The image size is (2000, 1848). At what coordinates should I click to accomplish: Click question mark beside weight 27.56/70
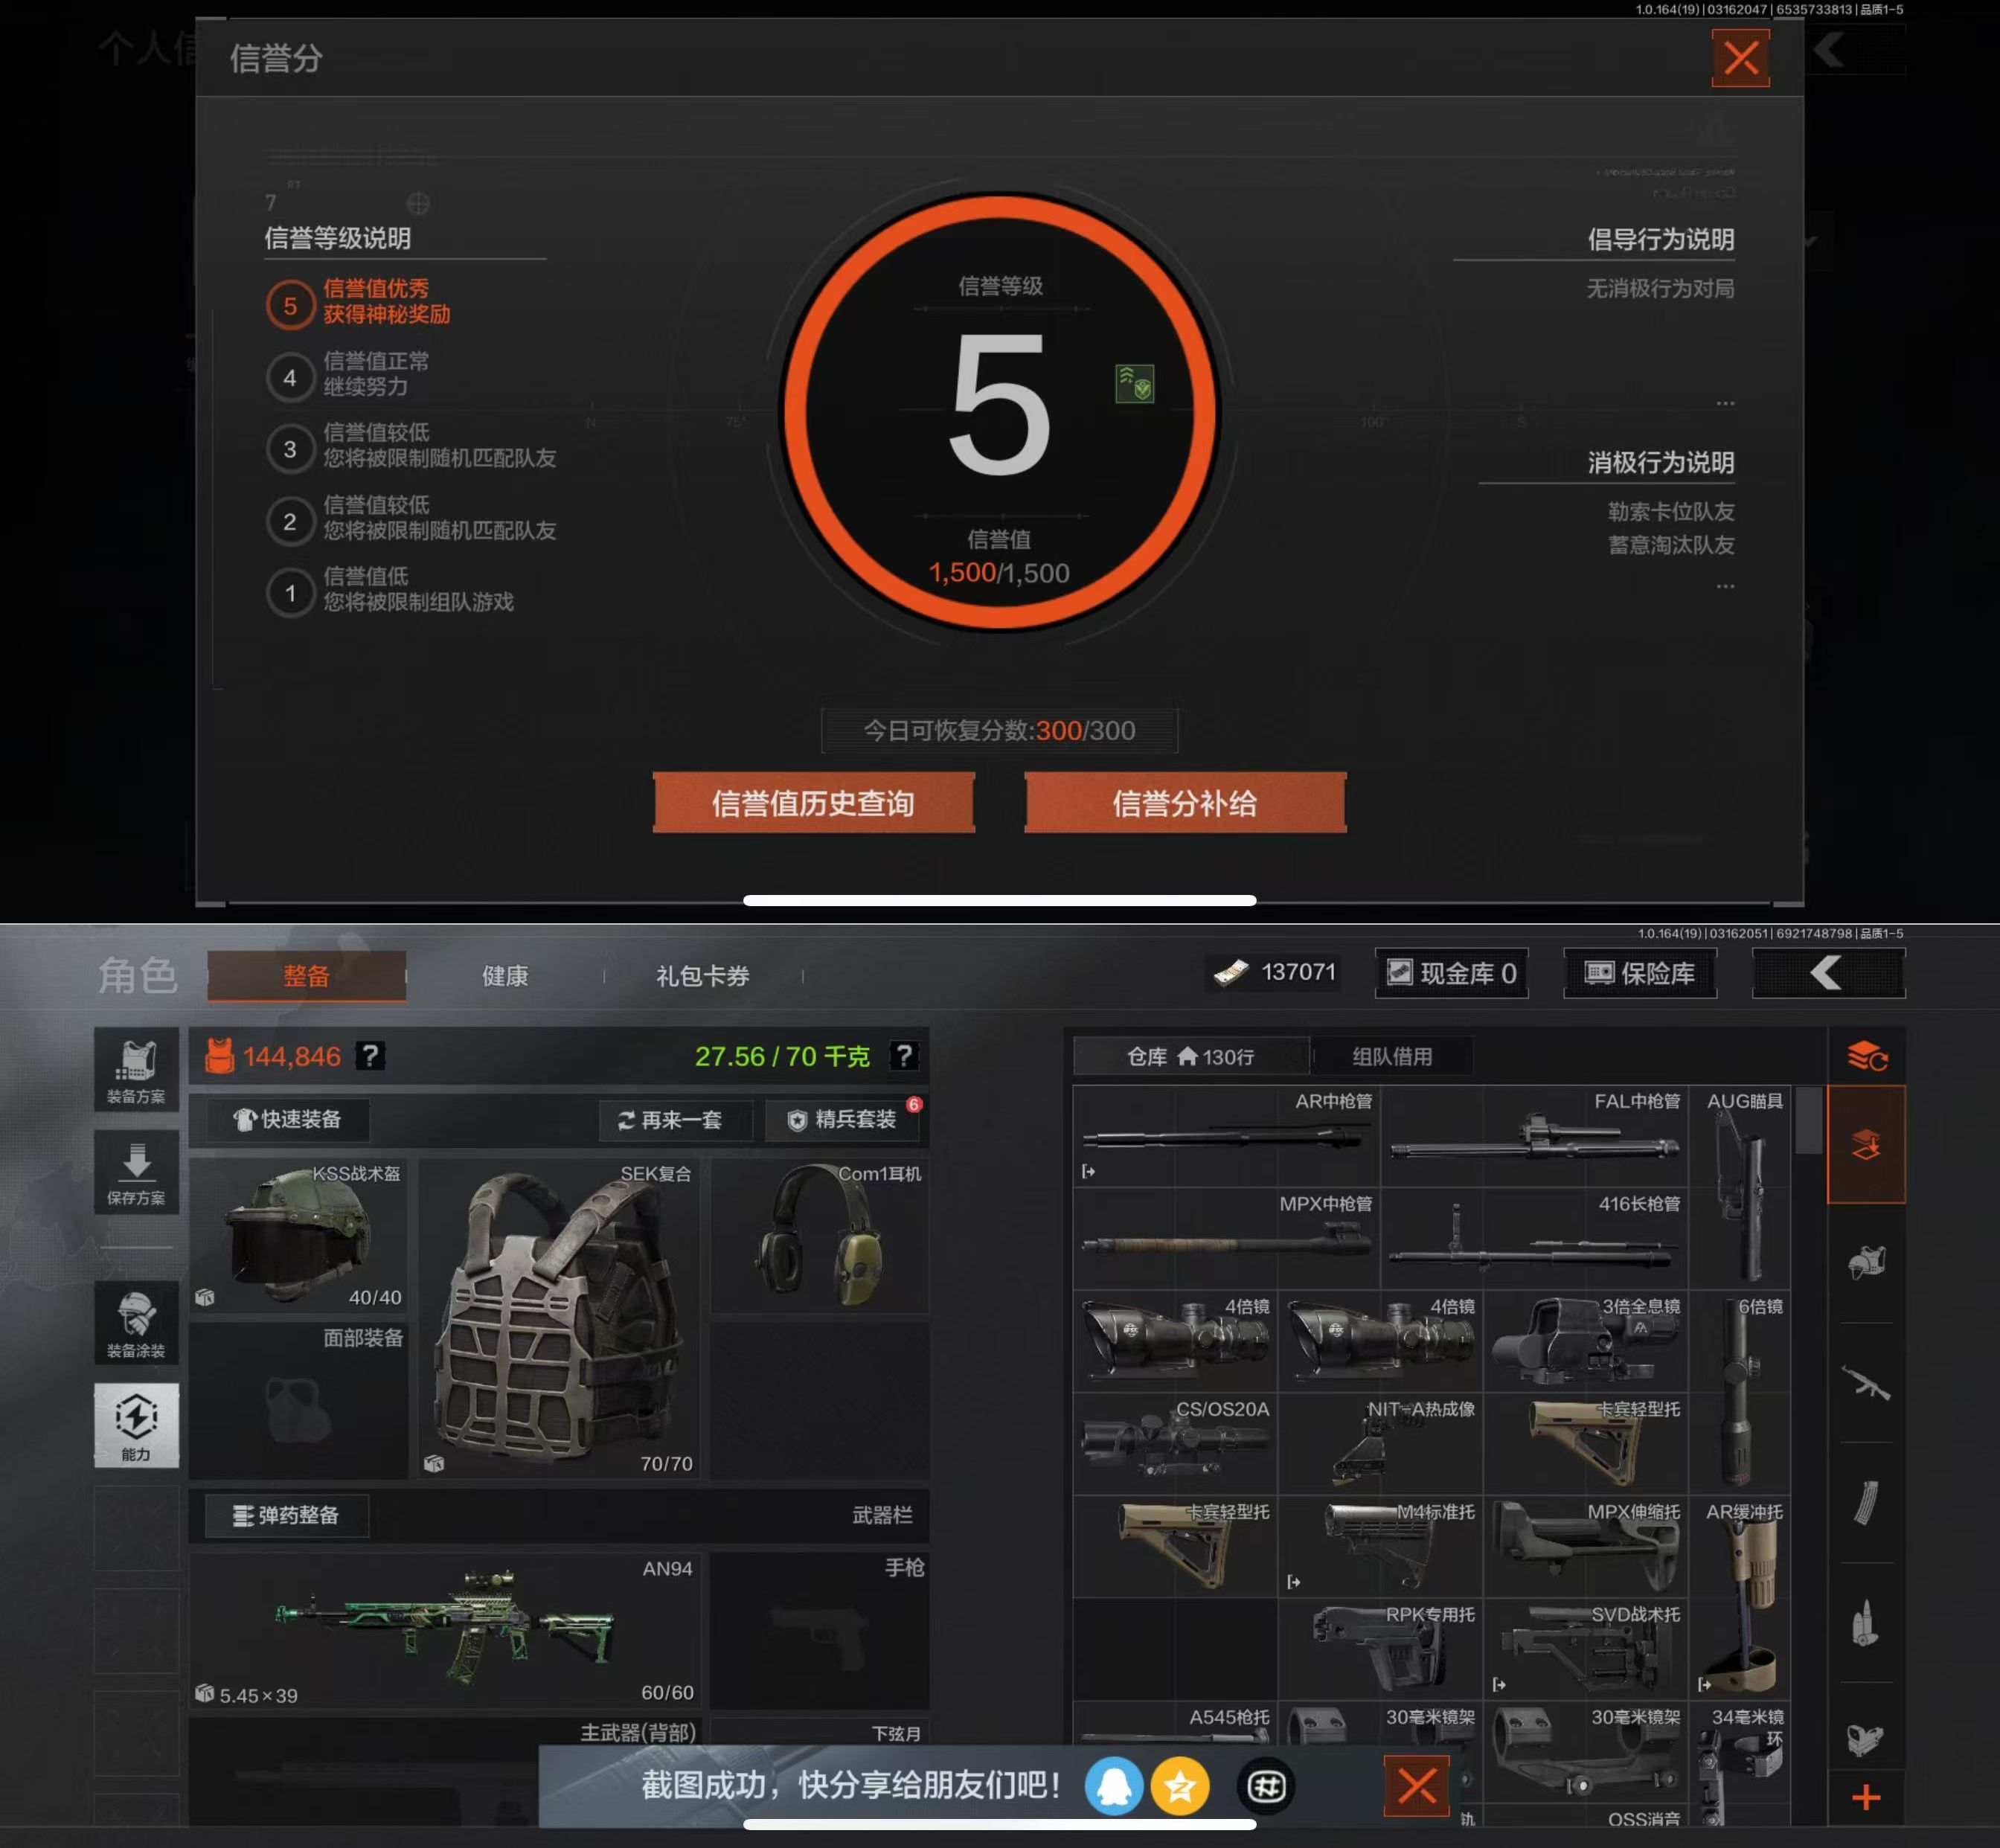coord(903,1056)
